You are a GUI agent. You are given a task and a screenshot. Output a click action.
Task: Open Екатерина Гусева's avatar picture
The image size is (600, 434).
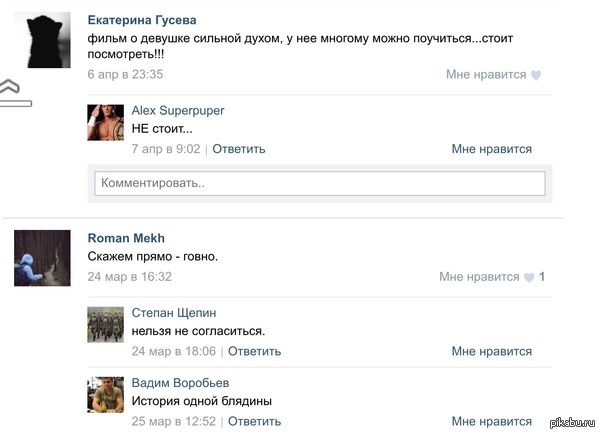point(48,40)
